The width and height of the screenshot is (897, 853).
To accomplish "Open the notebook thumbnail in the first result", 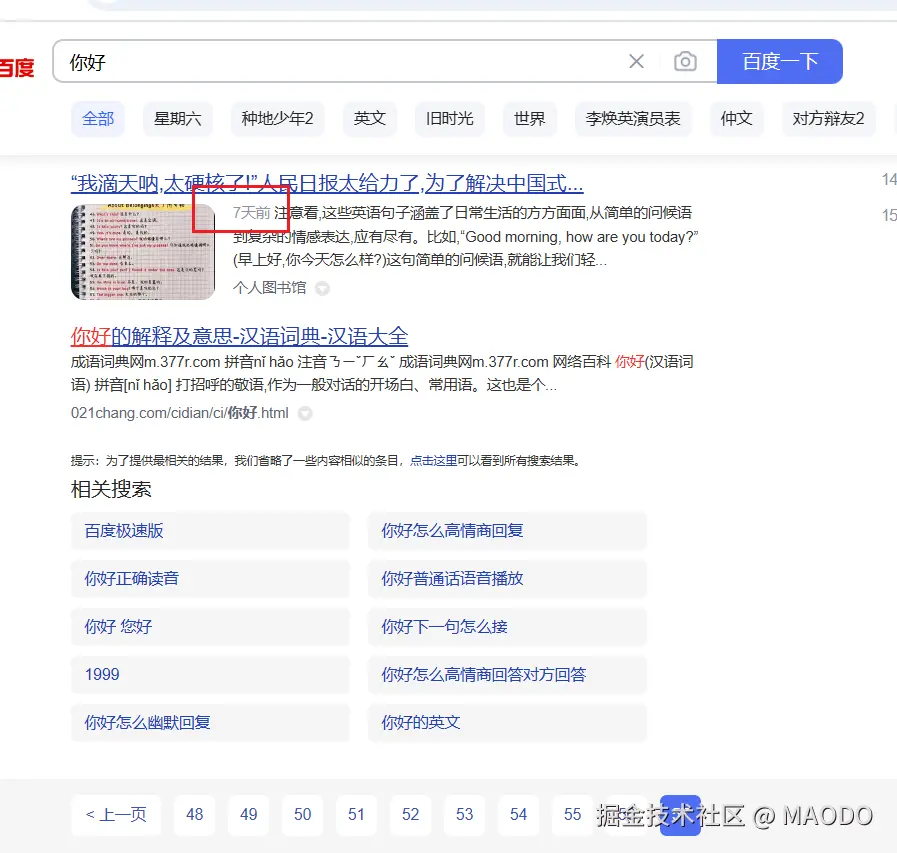I will pos(142,251).
